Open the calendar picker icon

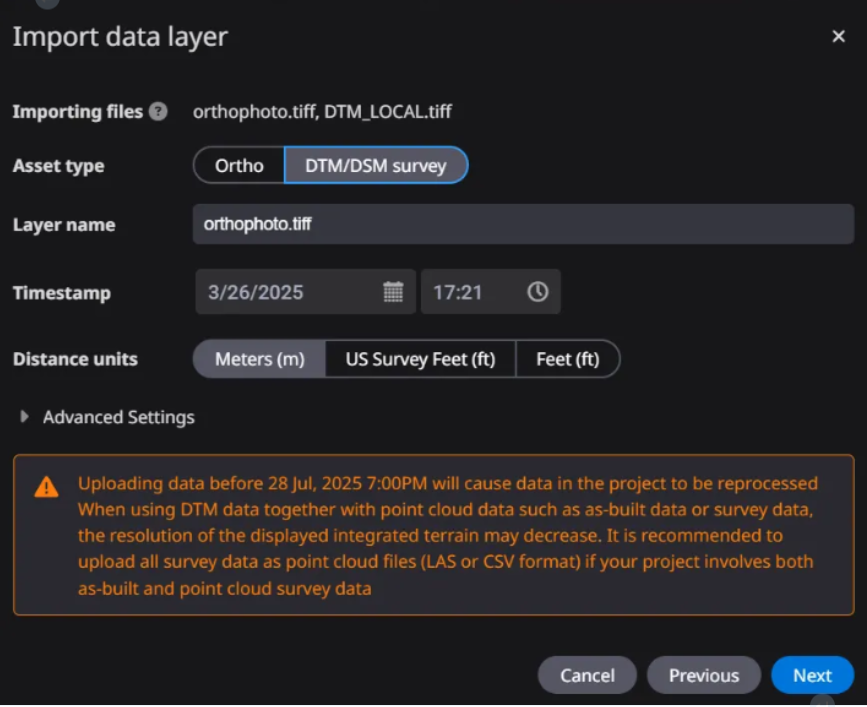(x=393, y=292)
